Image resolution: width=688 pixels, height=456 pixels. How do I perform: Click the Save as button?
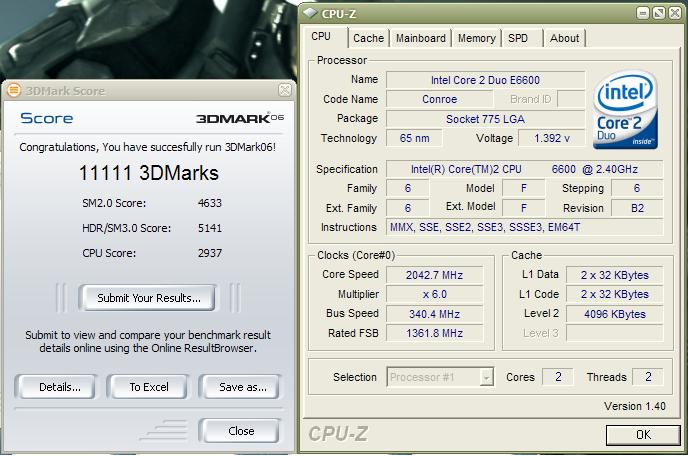point(240,387)
